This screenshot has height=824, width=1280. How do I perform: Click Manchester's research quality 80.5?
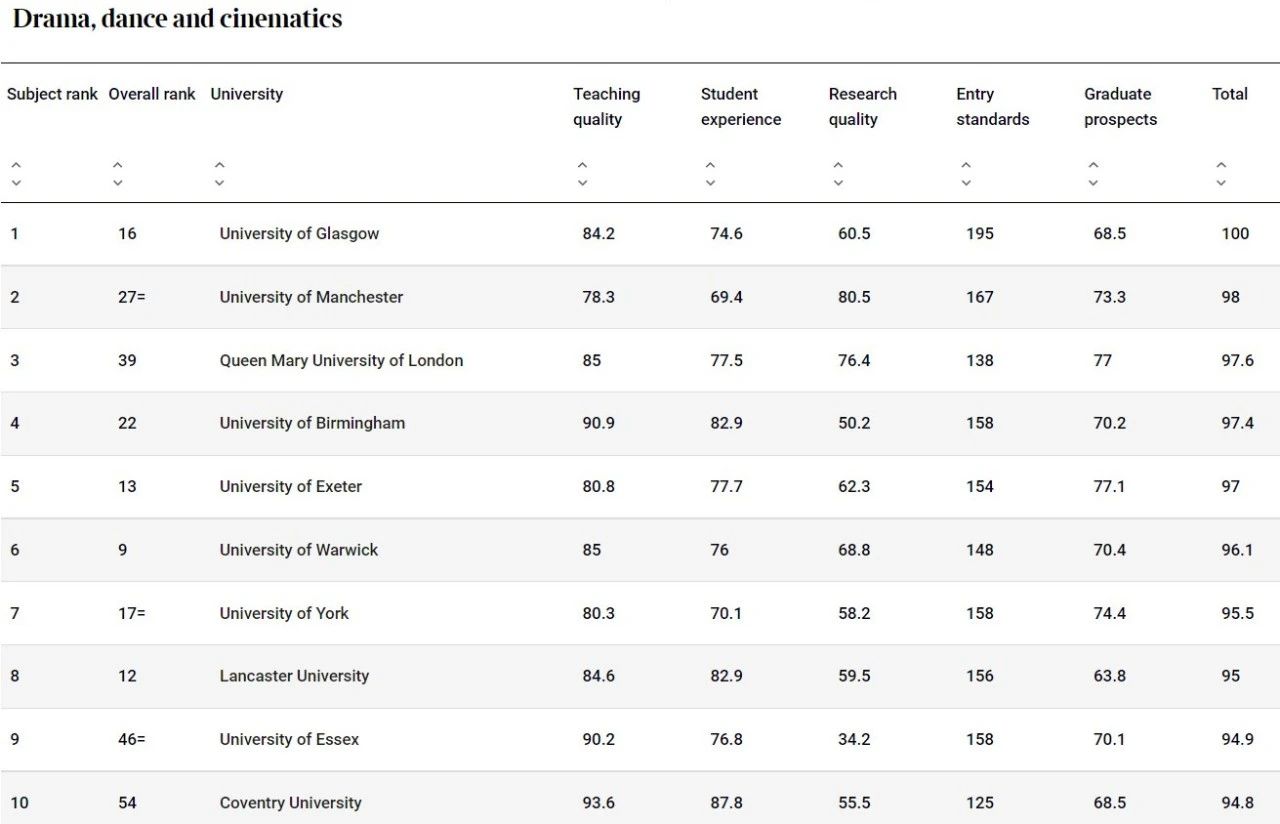[854, 297]
